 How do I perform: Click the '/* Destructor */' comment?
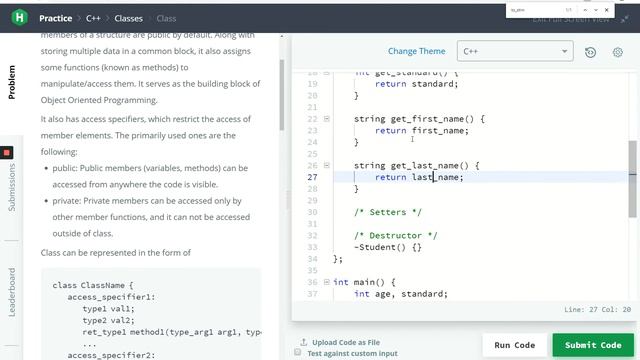point(396,236)
